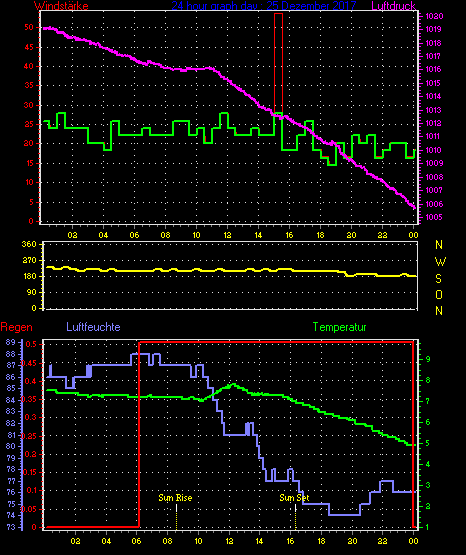
Task: Click the Sun Set marker
Action: pyautogui.click(x=294, y=498)
